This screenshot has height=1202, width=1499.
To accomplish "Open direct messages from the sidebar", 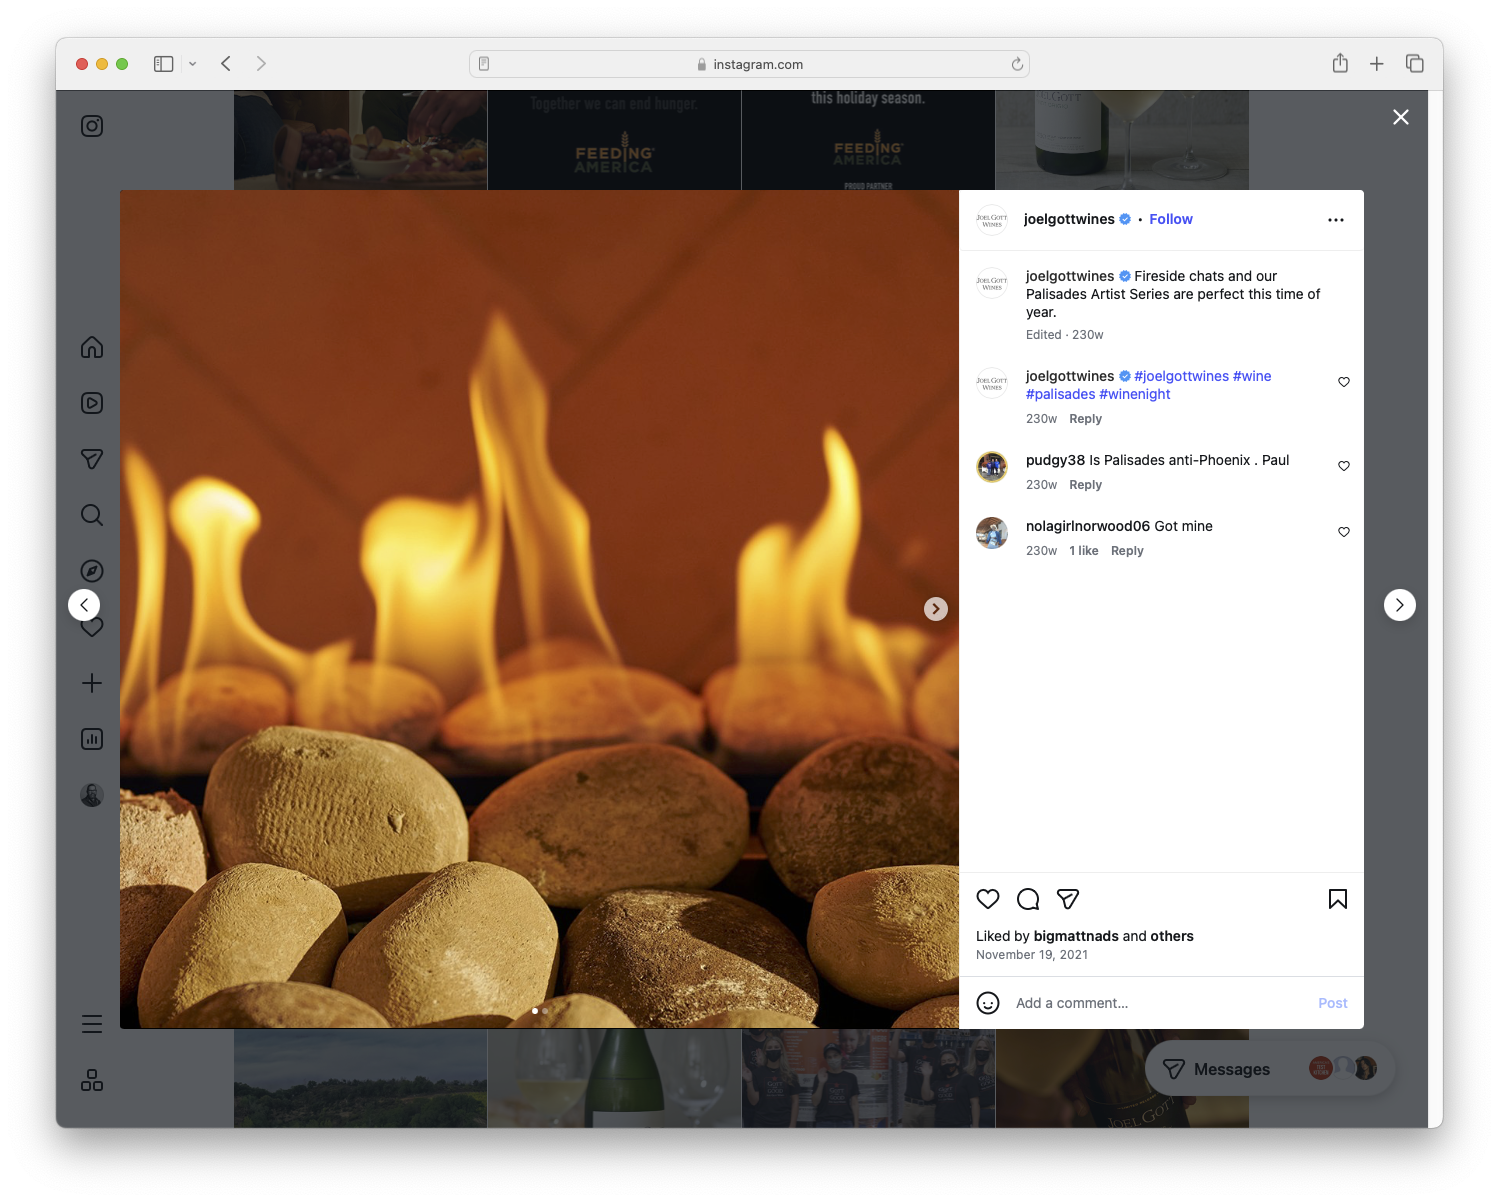I will pyautogui.click(x=92, y=459).
